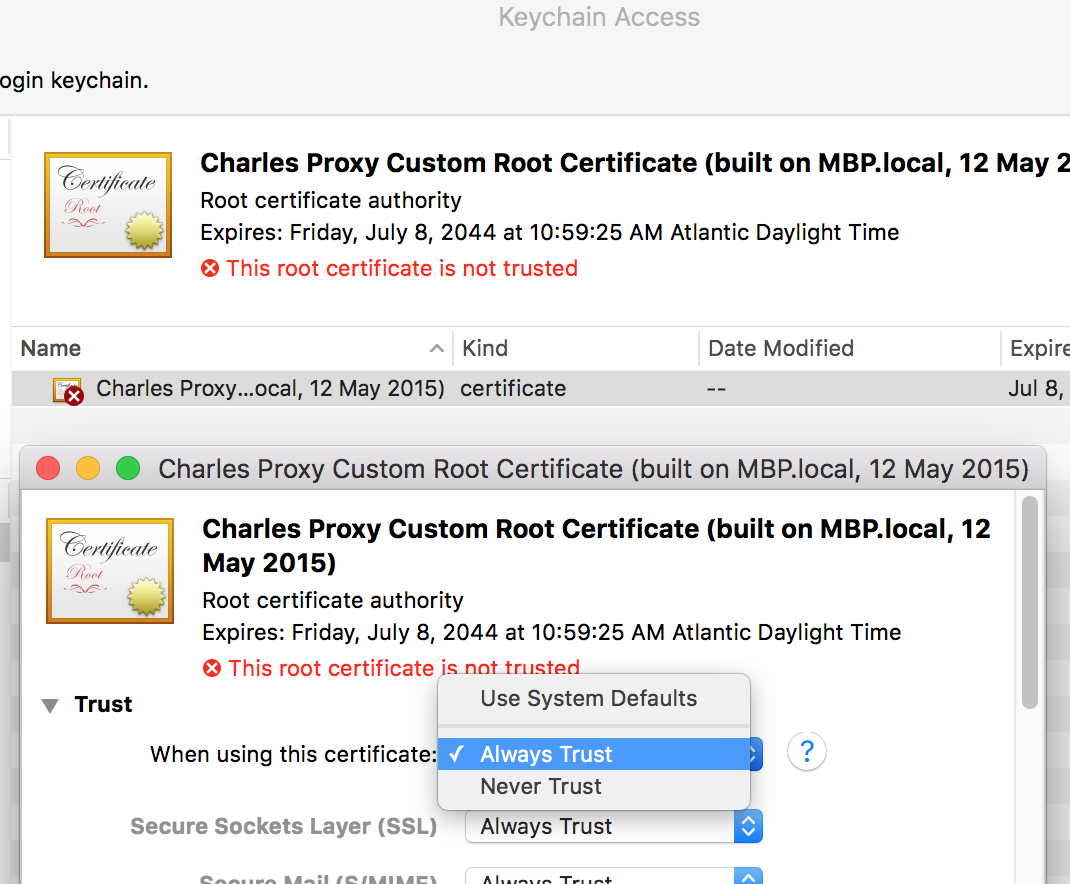Click the untrusted certificate icon in the list row
This screenshot has height=884, width=1070.
[x=68, y=391]
